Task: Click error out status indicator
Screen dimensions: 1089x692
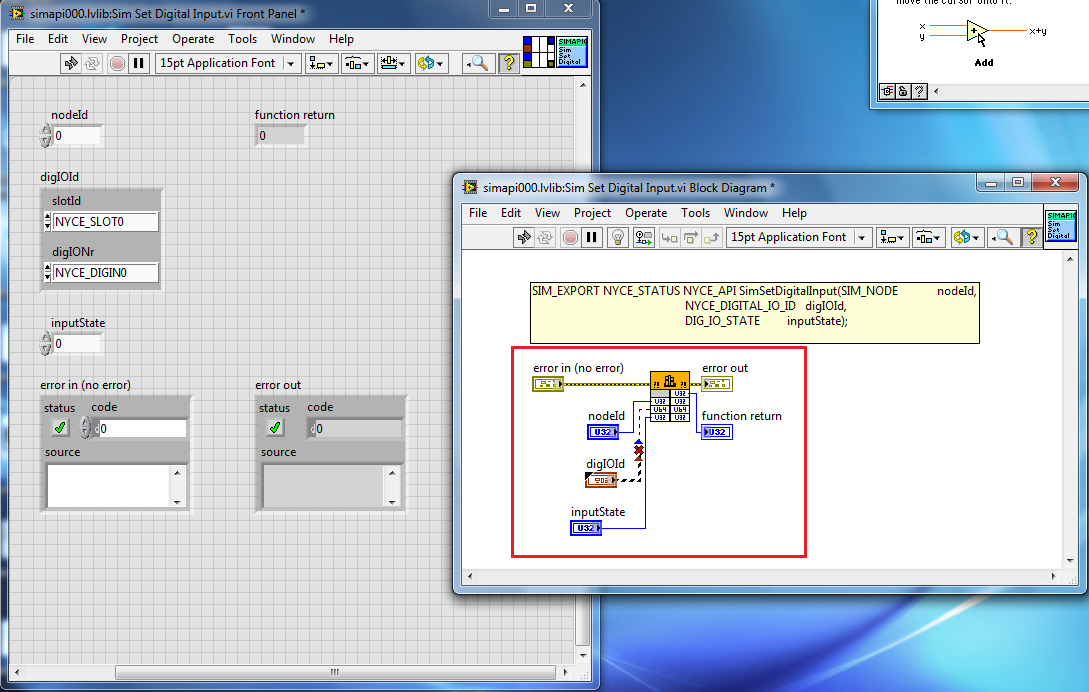Action: click(275, 428)
